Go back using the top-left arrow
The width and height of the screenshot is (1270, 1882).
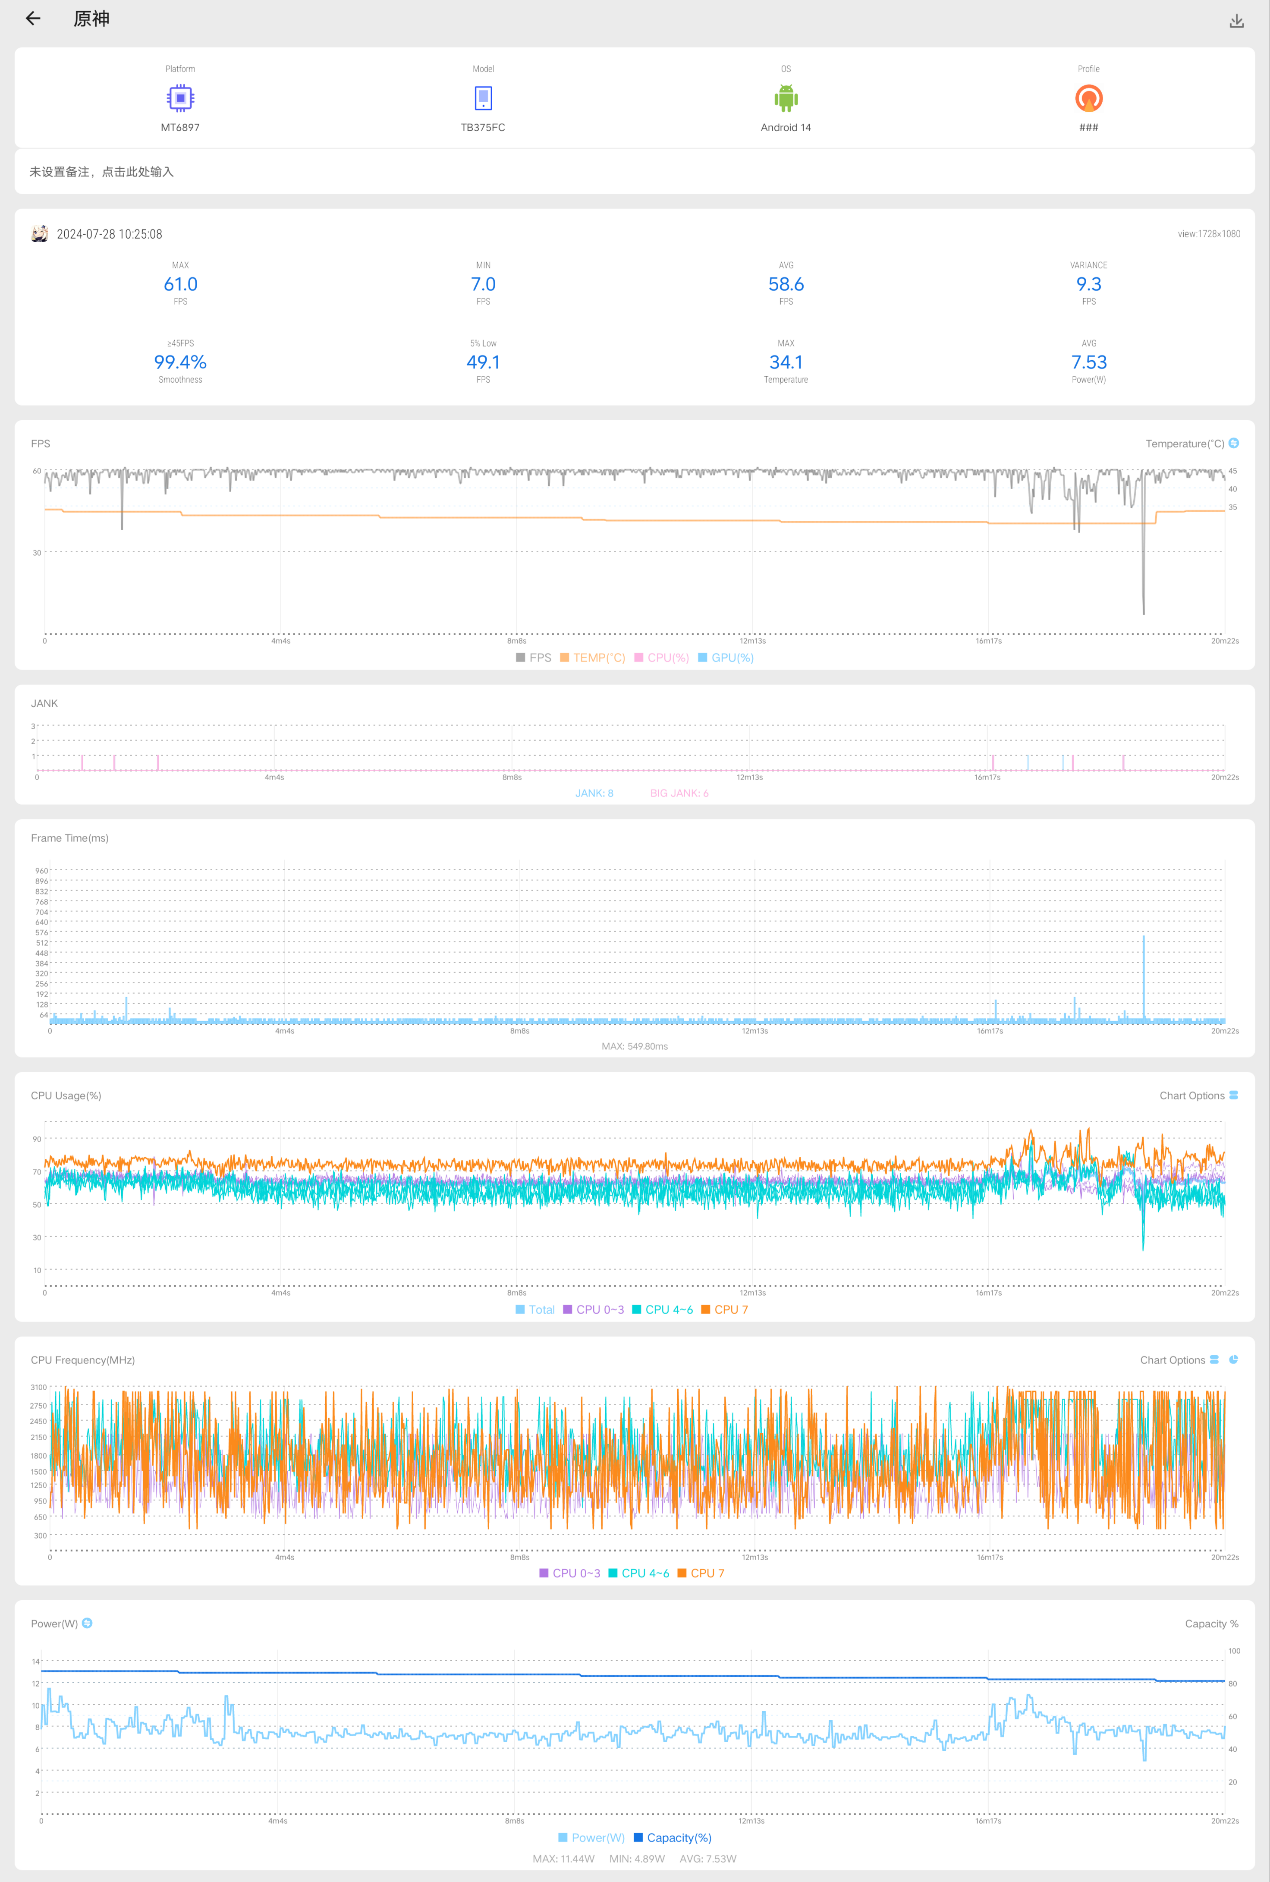coord(33,19)
